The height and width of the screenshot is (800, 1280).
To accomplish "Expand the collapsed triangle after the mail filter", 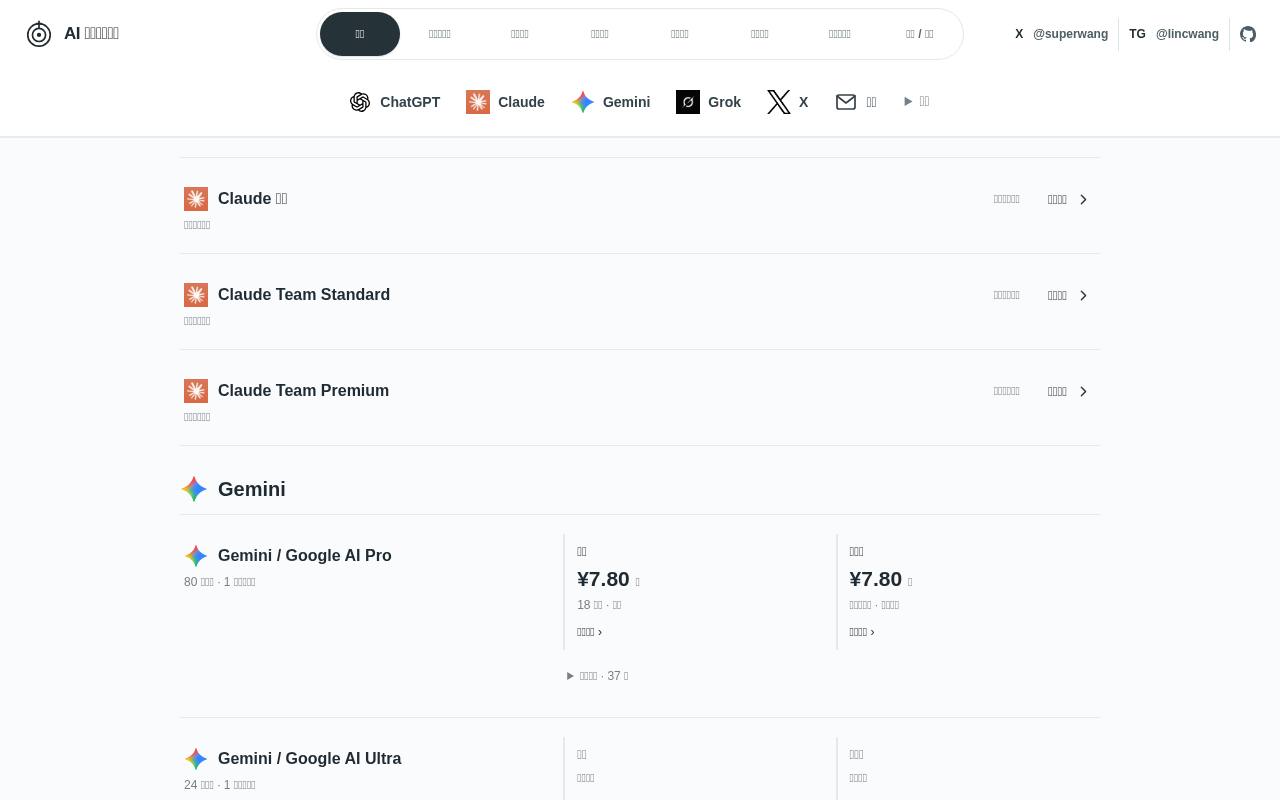I will pyautogui.click(x=917, y=101).
